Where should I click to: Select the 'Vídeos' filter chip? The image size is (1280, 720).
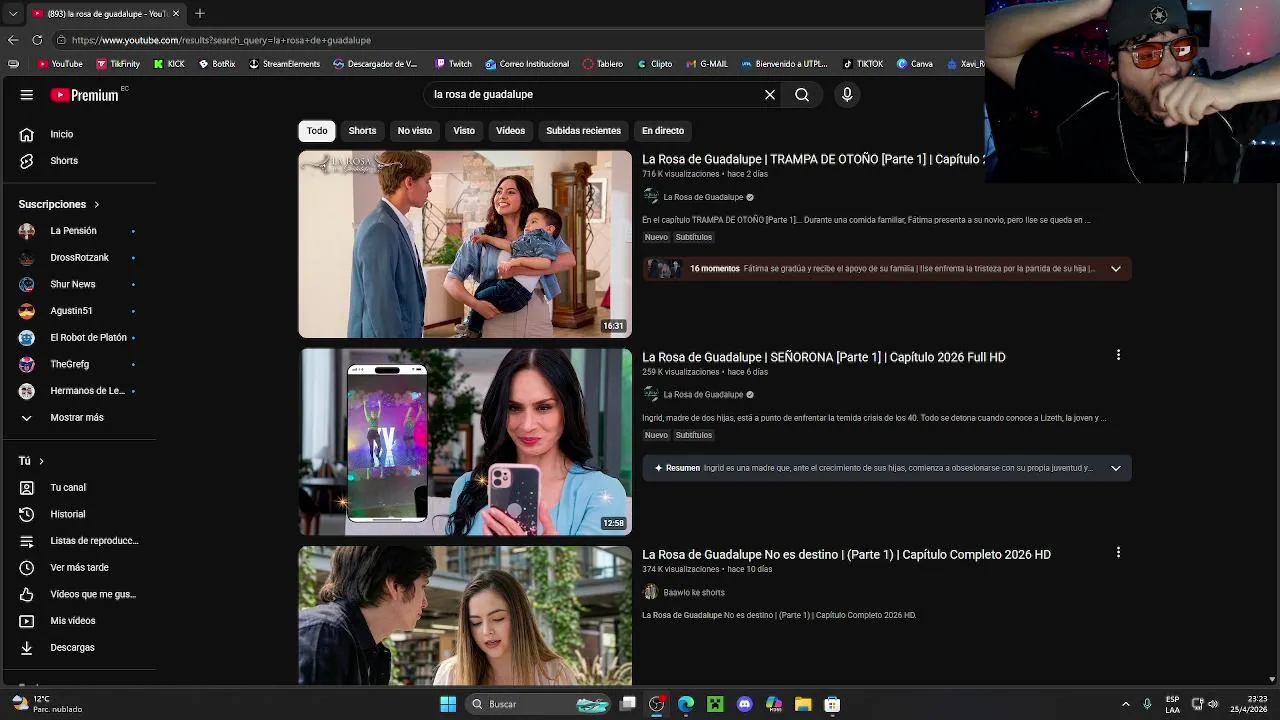click(x=510, y=131)
